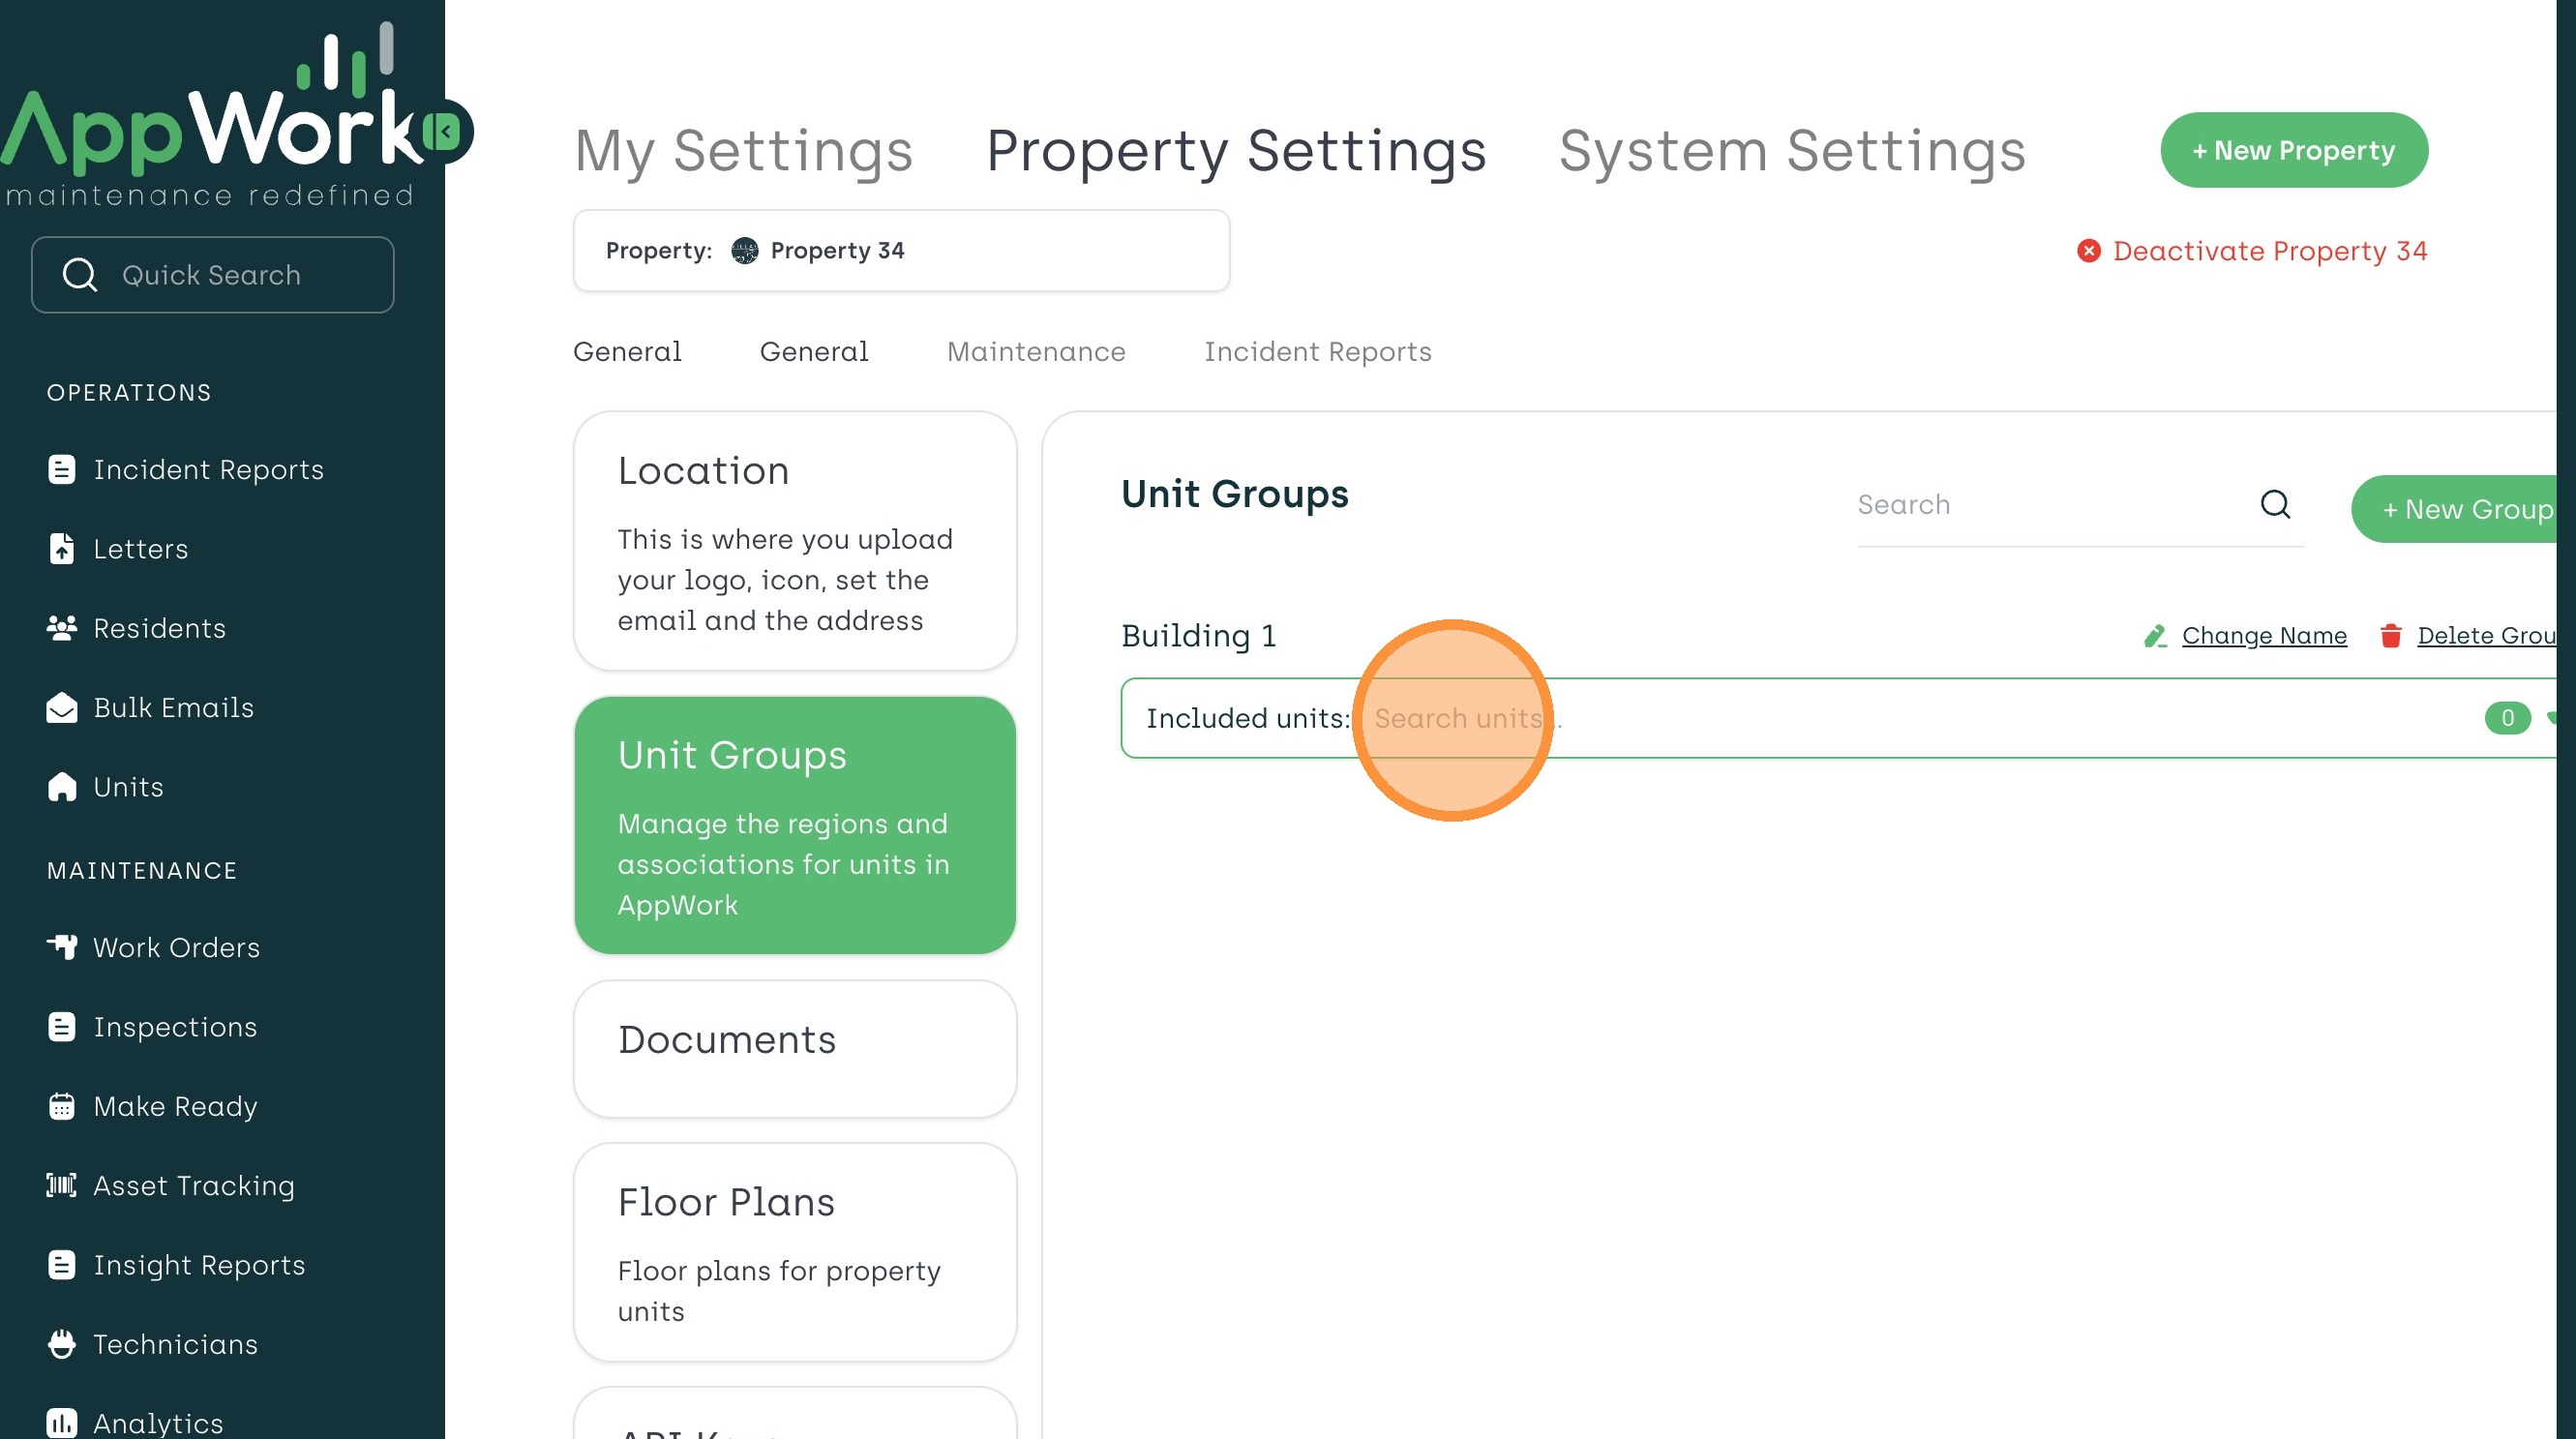The height and width of the screenshot is (1439, 2576).
Task: Click the Unit Groups search magnifier icon
Action: (x=2275, y=505)
